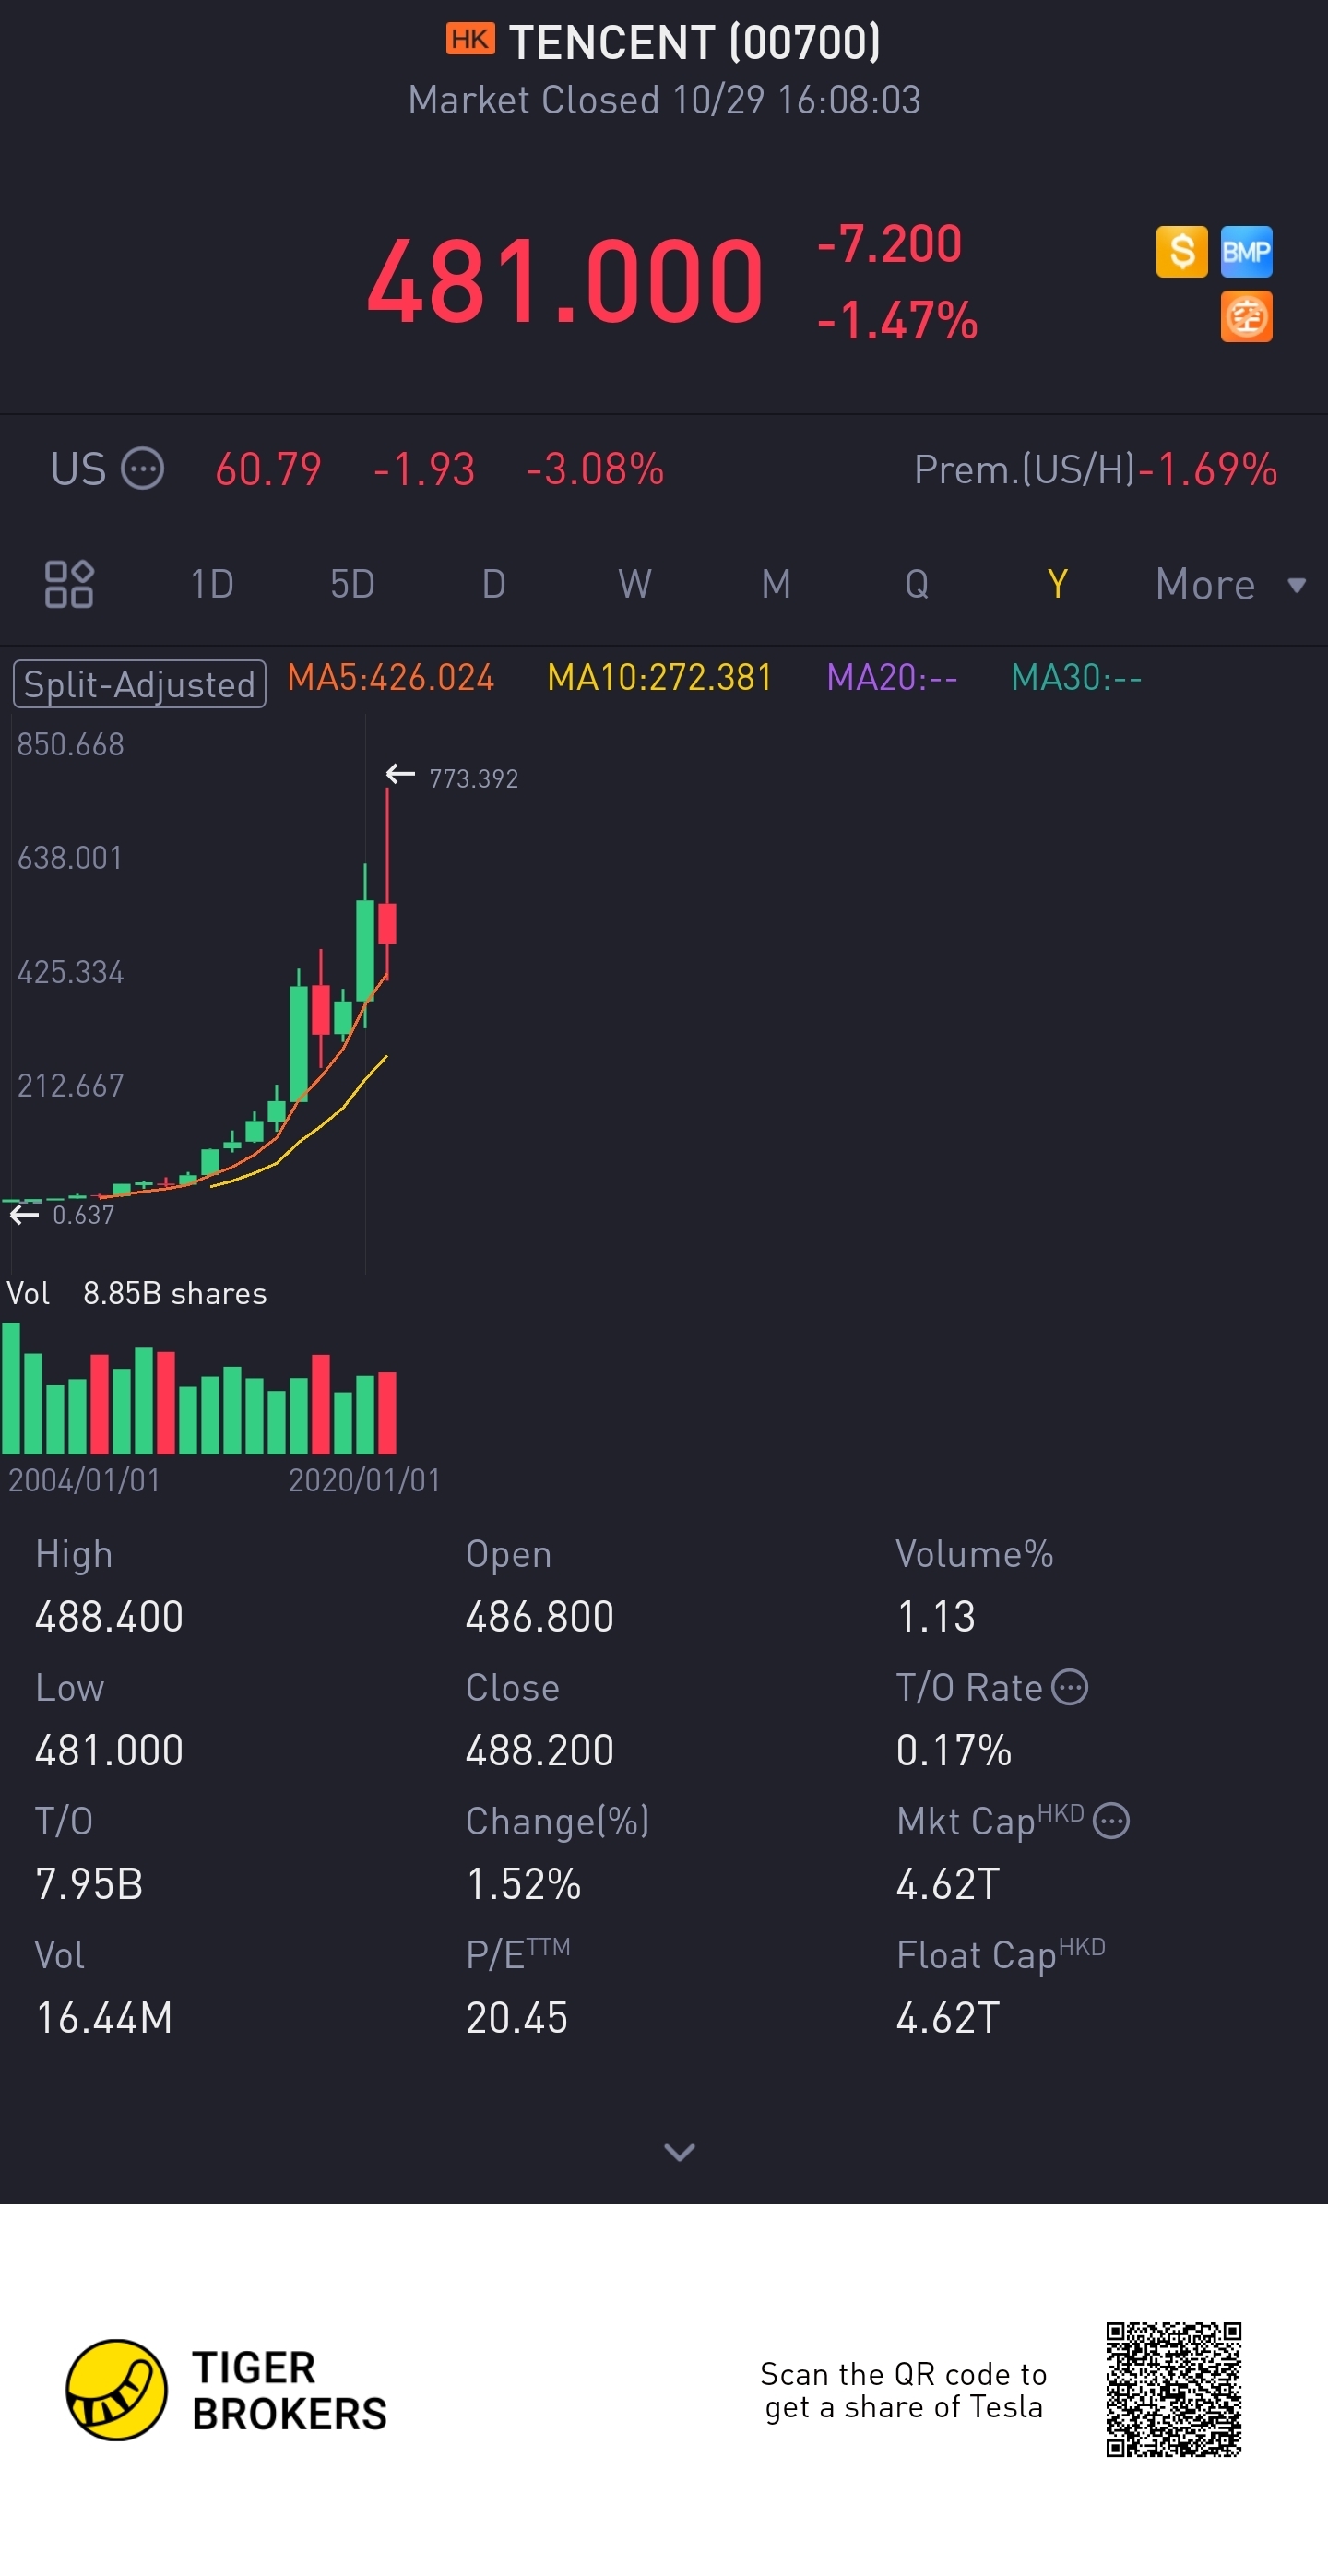Tap the 2004/01/01 date axis label
Image resolution: width=1328 pixels, height=2576 pixels.
point(84,1480)
